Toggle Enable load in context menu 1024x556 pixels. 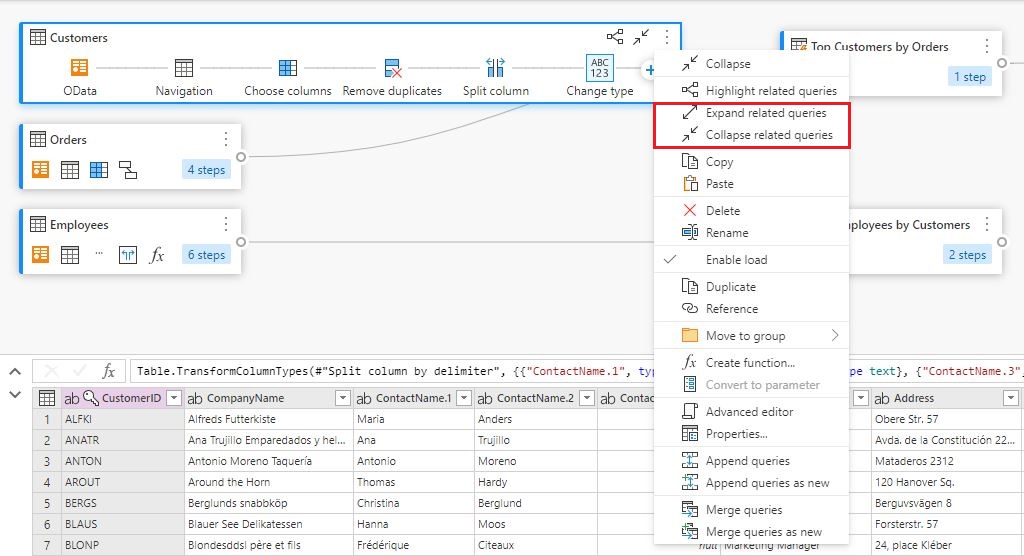(737, 260)
